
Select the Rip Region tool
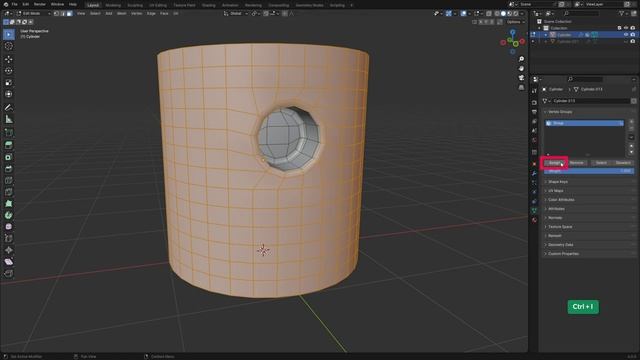pyautogui.click(x=9, y=273)
